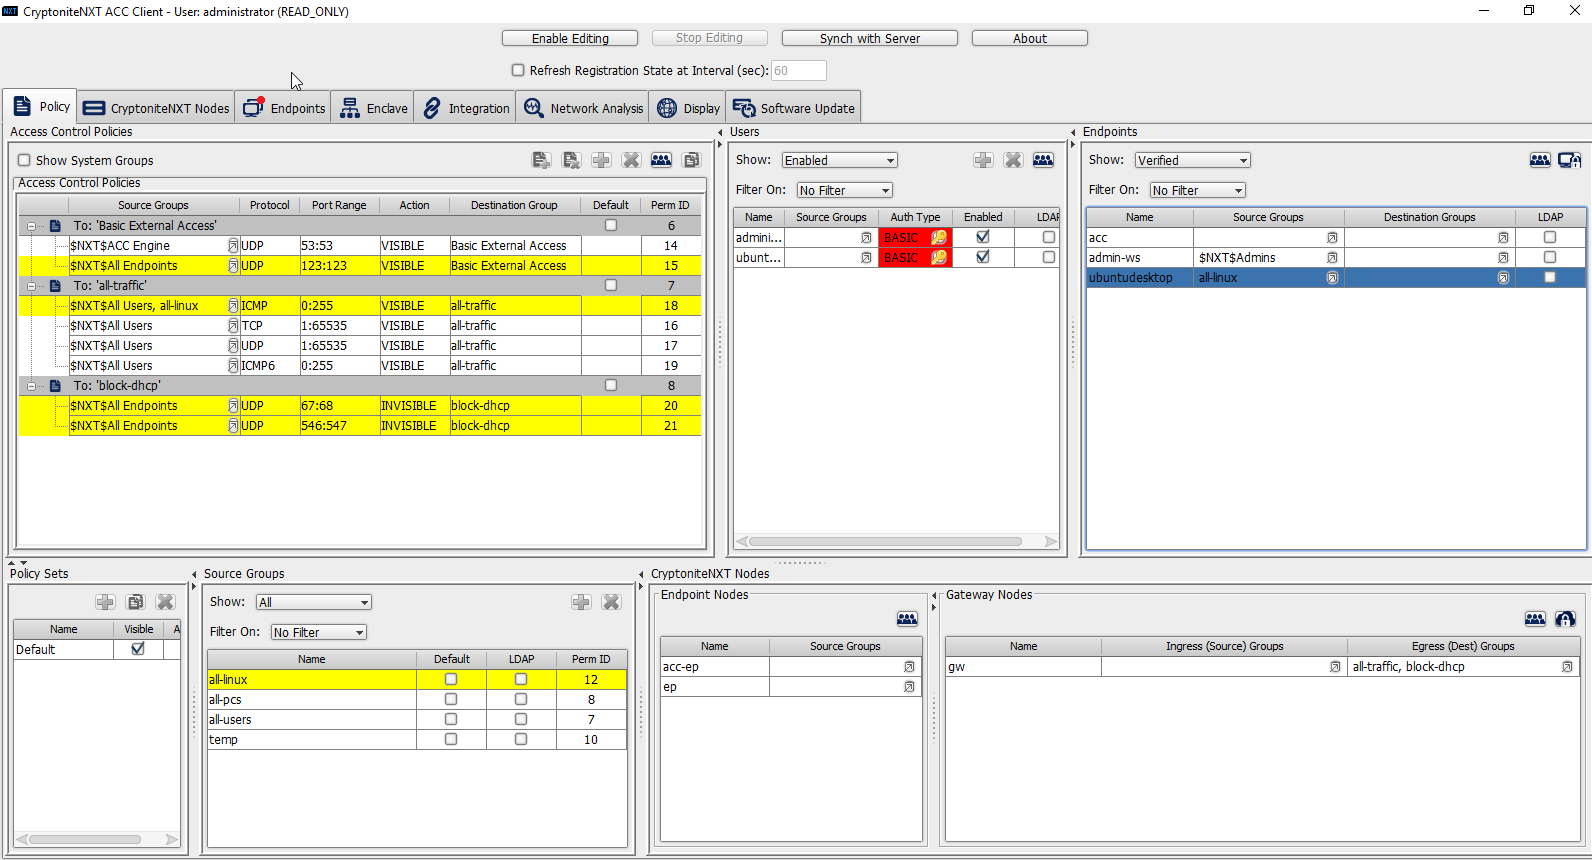Toggle Default checkbox for all-linux source group
This screenshot has height=860, width=1592.
[451, 679]
